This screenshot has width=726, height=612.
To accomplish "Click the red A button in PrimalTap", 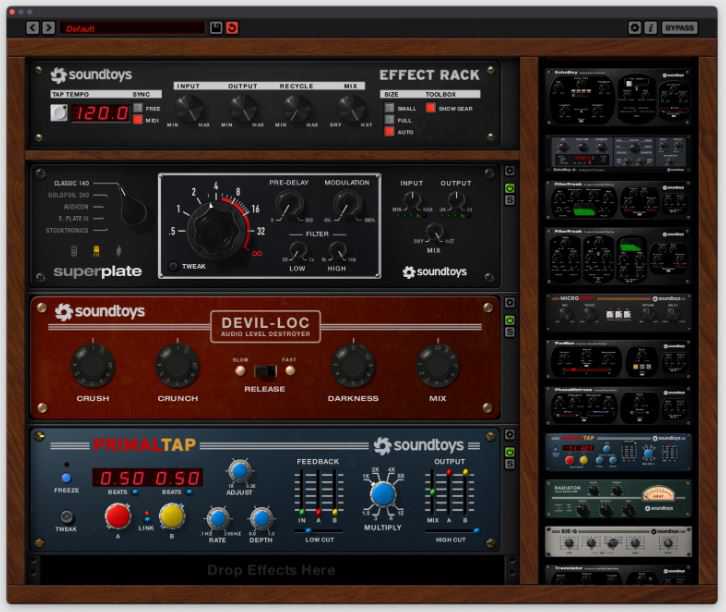I will pos(118,517).
